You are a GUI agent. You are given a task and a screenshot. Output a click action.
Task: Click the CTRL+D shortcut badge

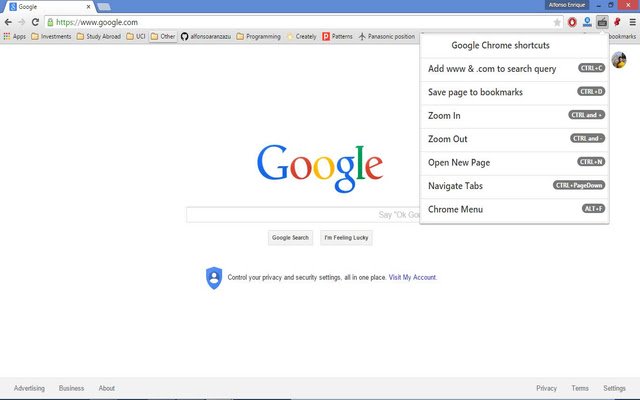[591, 91]
